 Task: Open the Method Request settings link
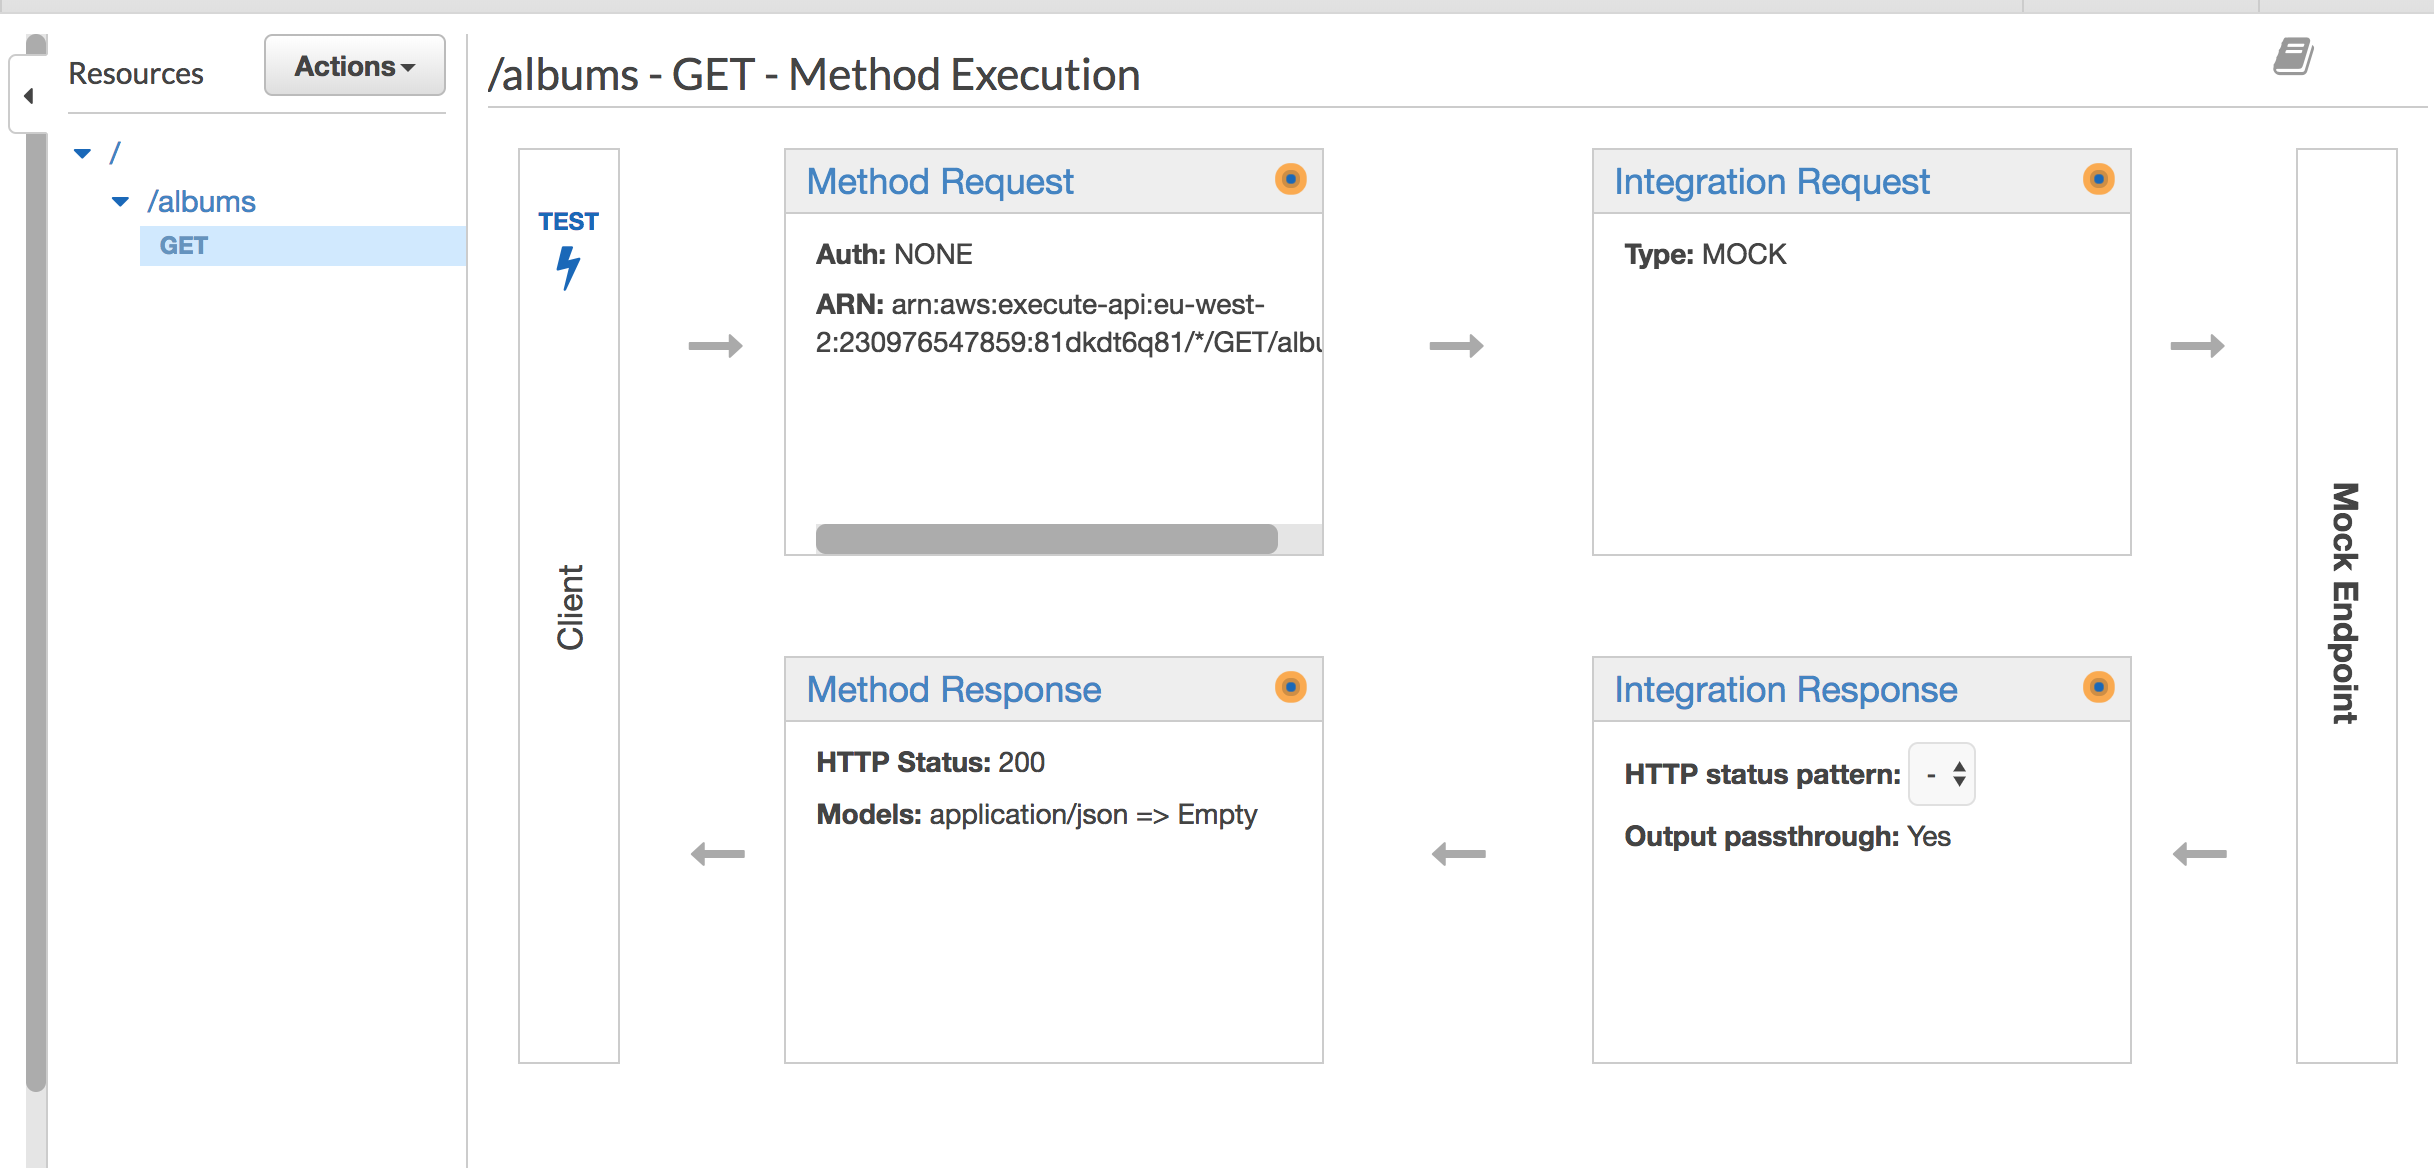[x=939, y=182]
